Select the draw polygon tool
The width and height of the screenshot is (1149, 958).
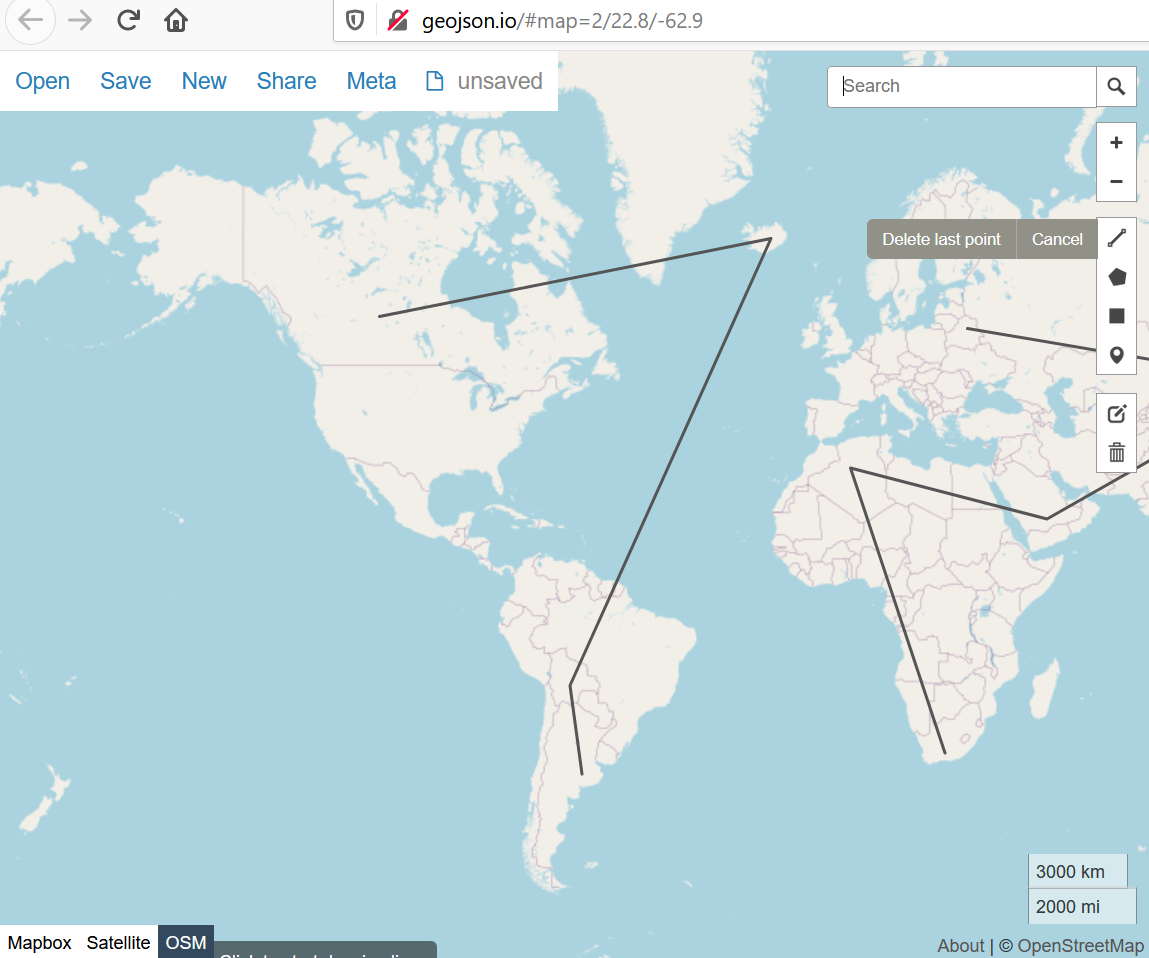click(1116, 277)
